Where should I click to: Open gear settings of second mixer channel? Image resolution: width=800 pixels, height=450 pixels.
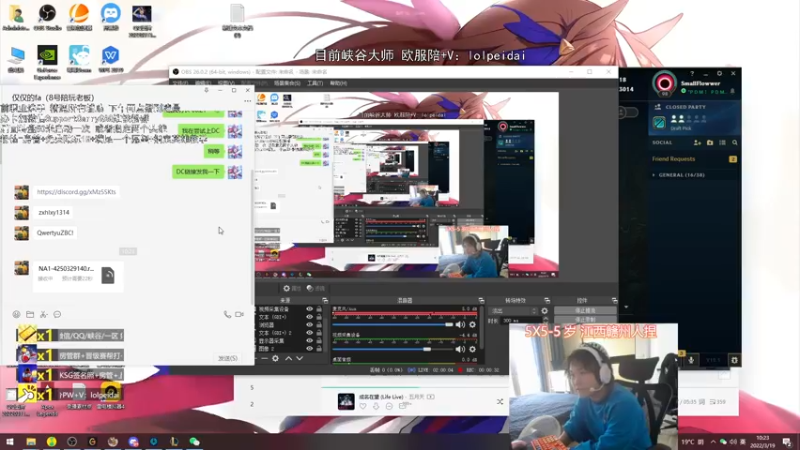click(x=472, y=349)
